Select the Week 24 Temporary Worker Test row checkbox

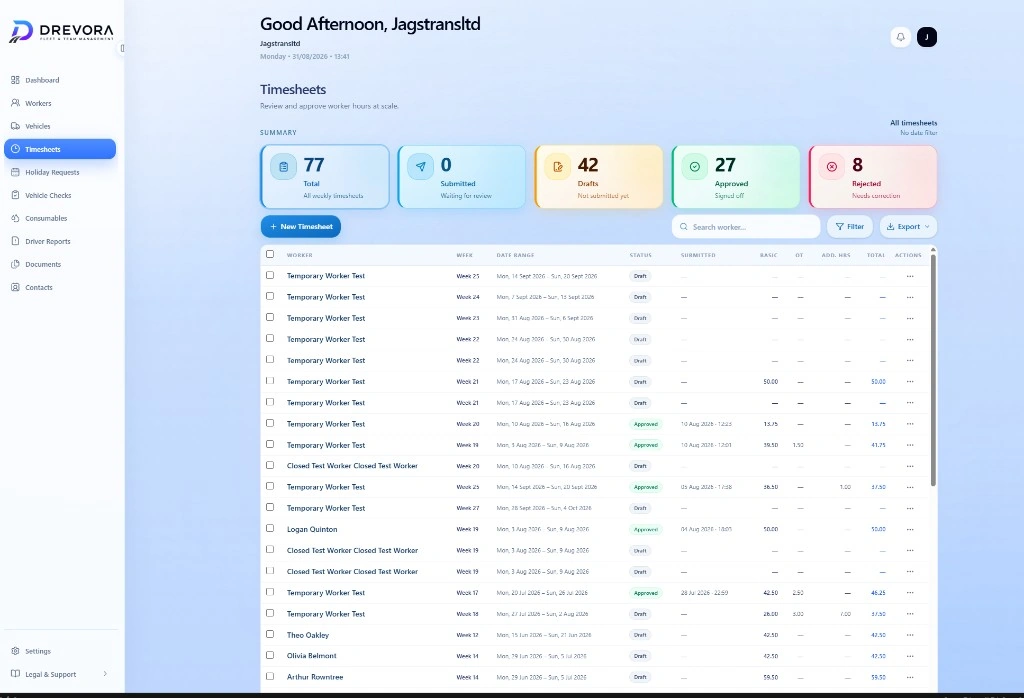[270, 296]
